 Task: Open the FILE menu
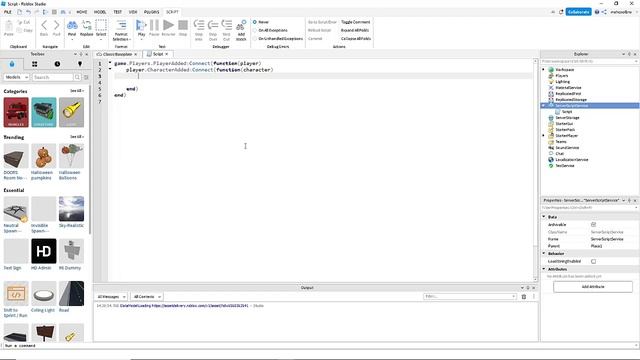8,12
